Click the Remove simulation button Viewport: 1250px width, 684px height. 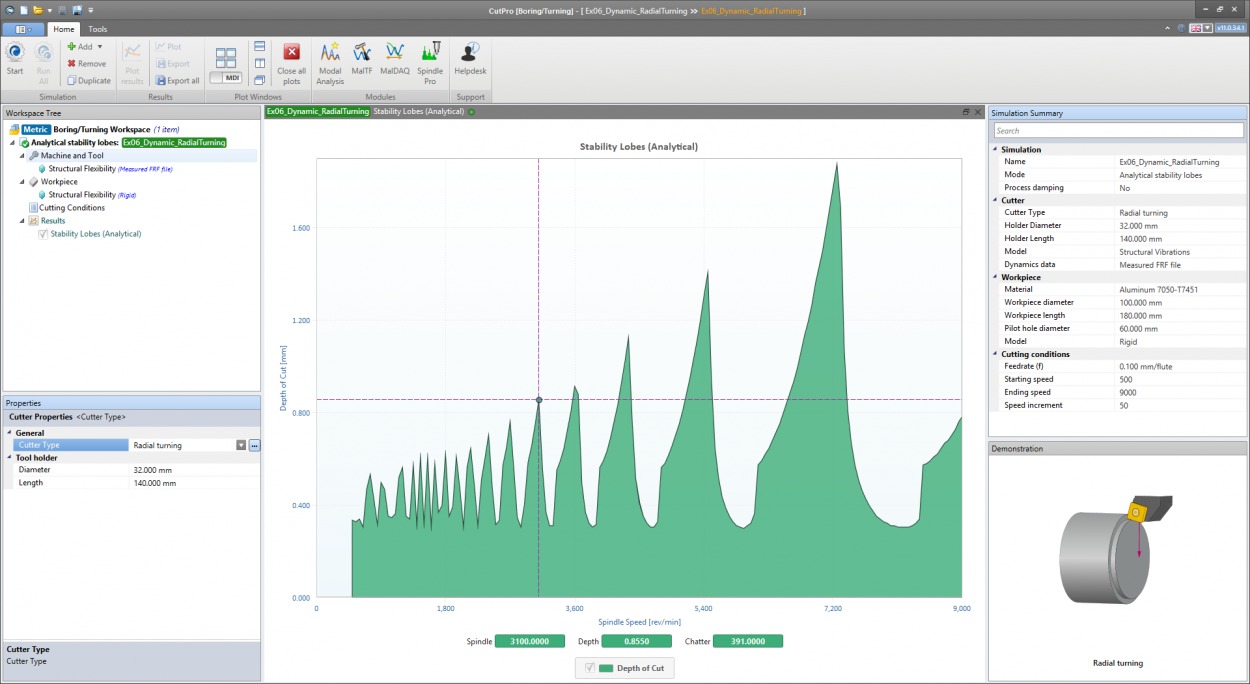point(86,64)
